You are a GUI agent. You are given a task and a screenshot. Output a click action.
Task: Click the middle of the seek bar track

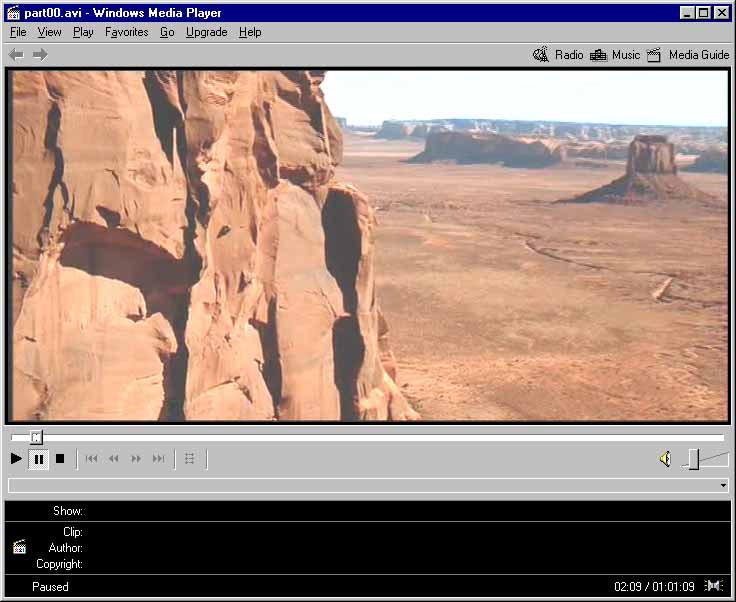368,437
